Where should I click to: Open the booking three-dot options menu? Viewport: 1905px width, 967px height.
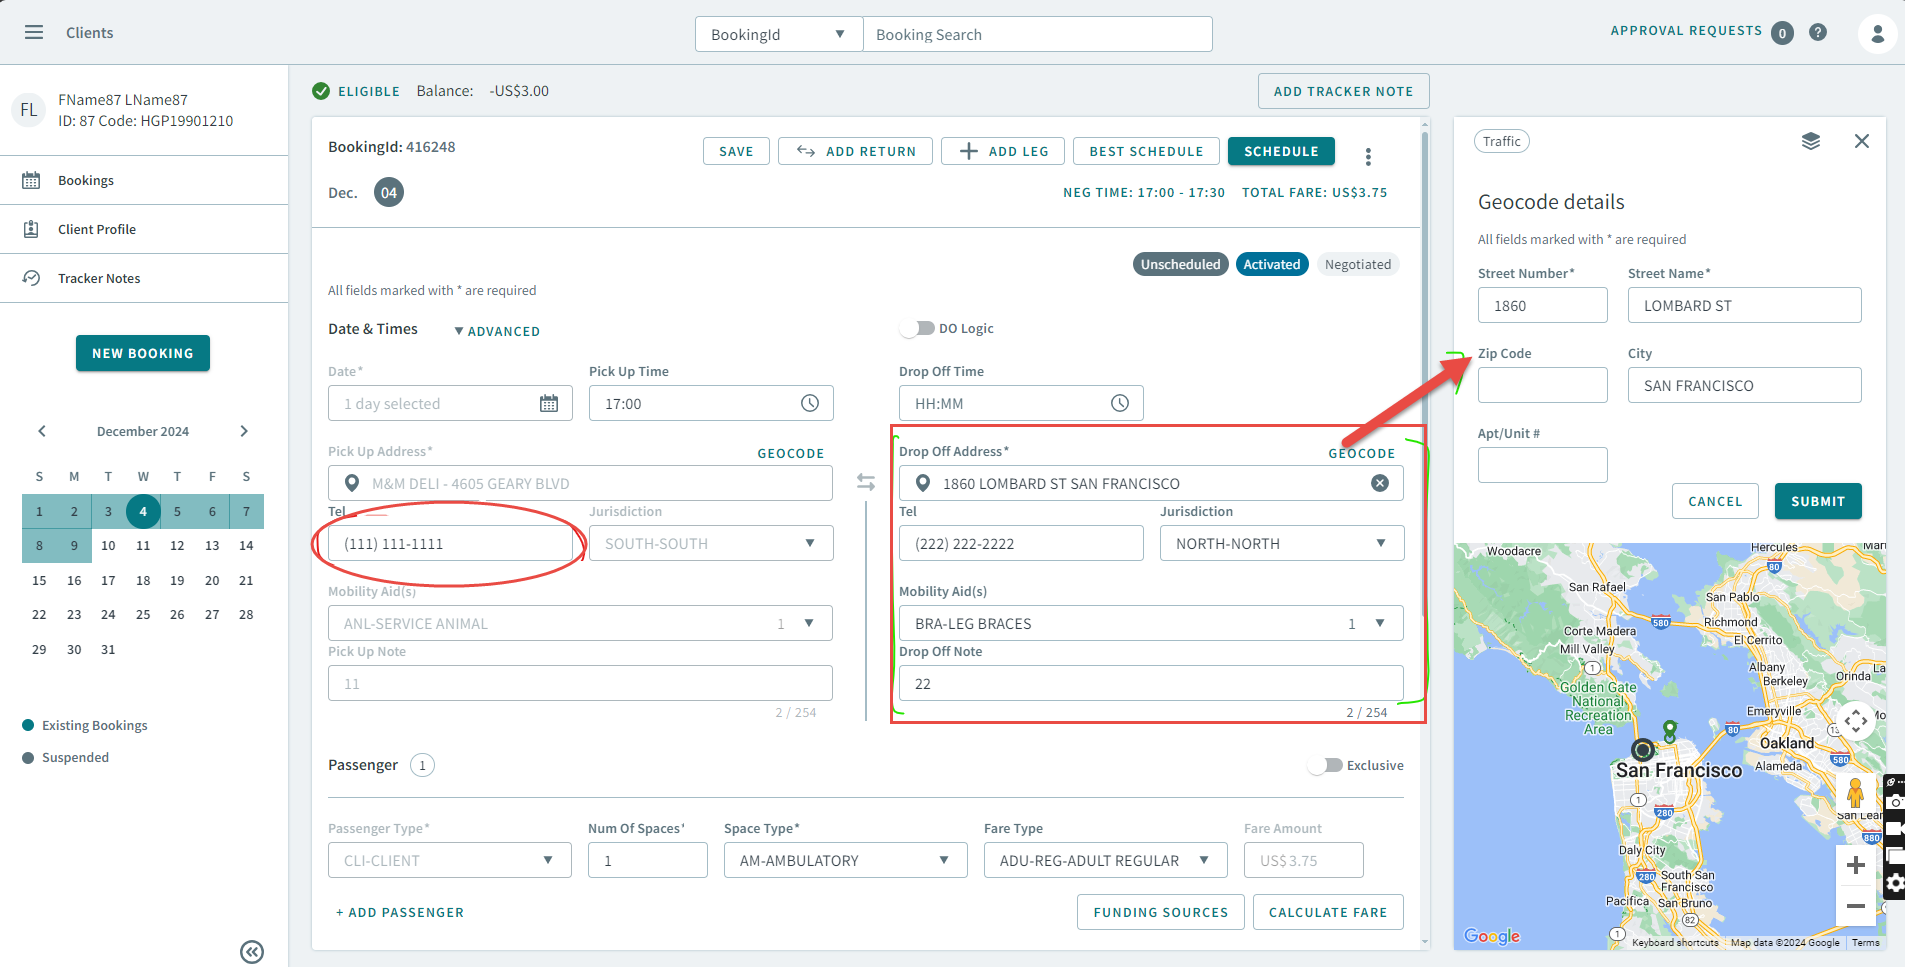(x=1368, y=156)
